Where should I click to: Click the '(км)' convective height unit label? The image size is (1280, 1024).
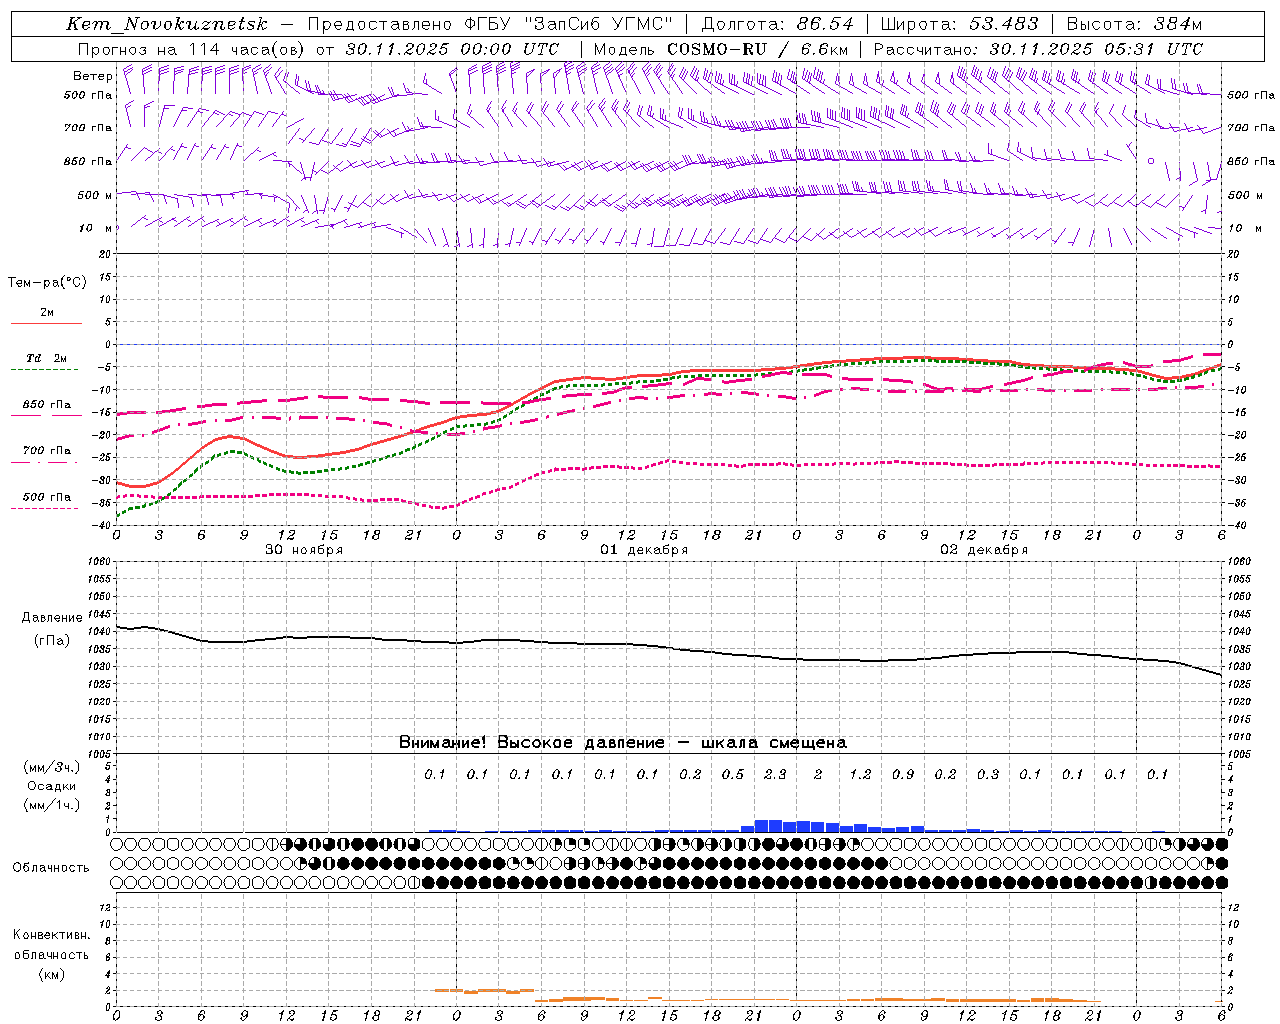pyautogui.click(x=51, y=974)
